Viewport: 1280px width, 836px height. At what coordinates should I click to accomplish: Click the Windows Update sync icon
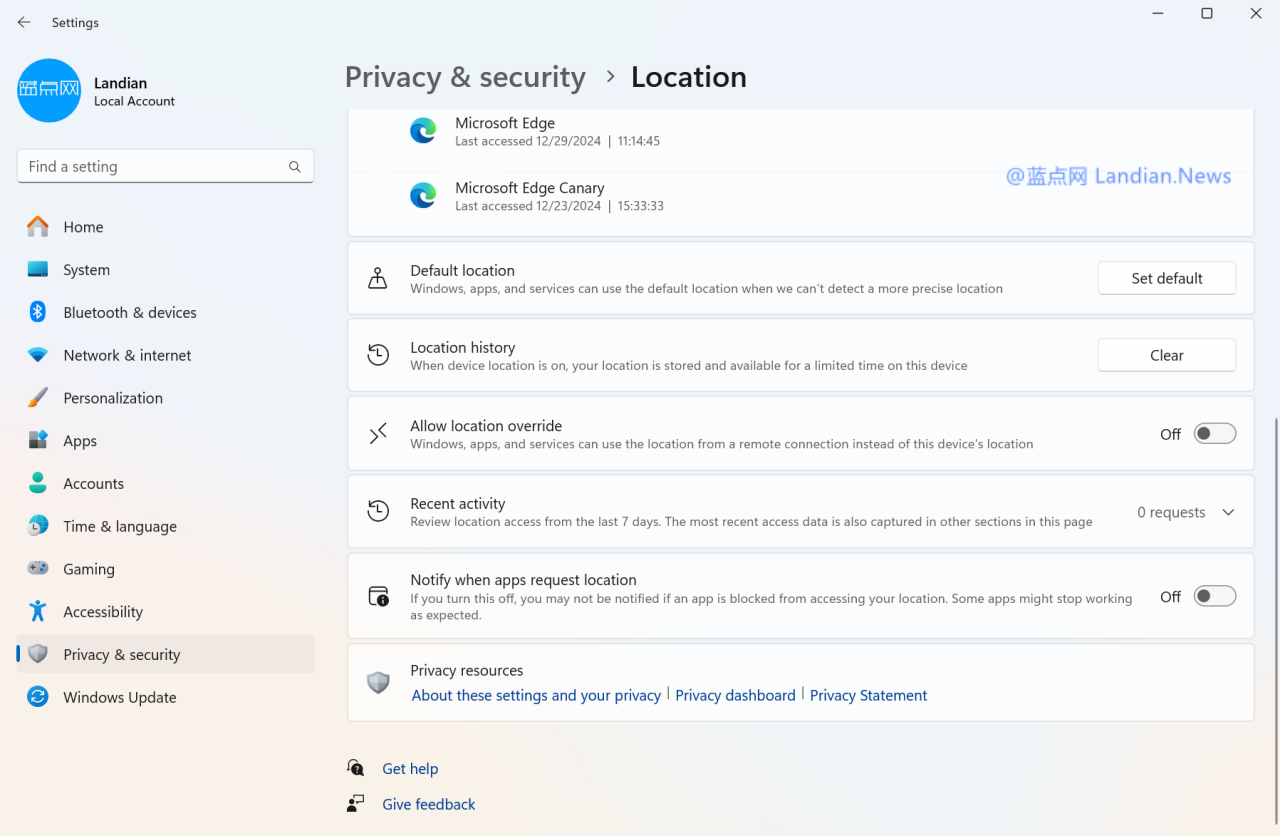pyautogui.click(x=38, y=697)
